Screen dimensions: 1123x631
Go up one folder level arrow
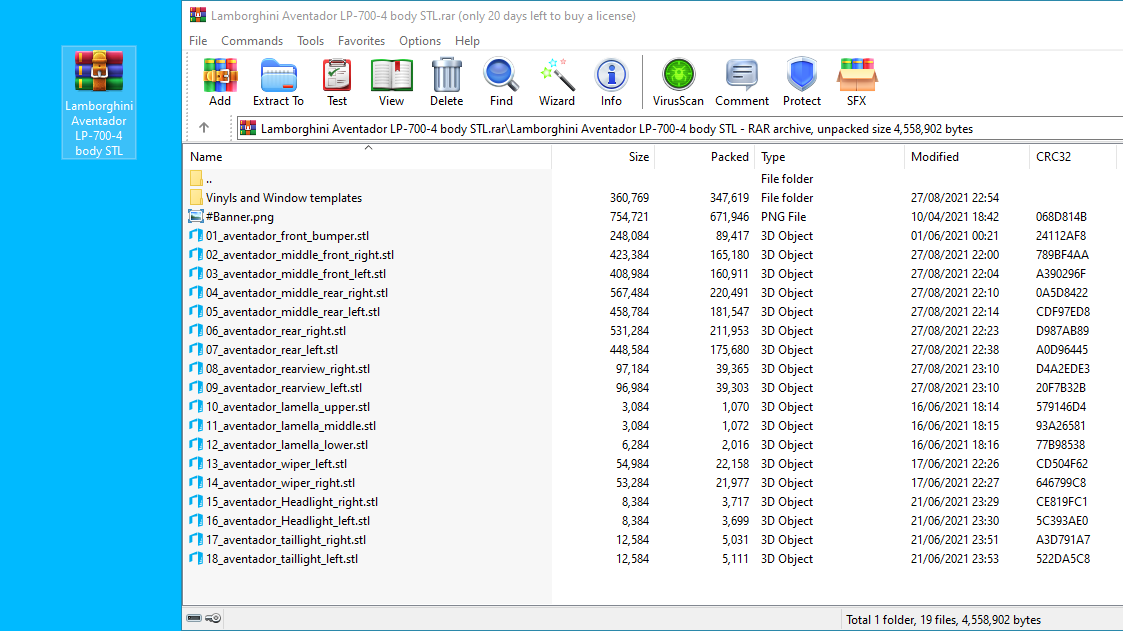[204, 127]
